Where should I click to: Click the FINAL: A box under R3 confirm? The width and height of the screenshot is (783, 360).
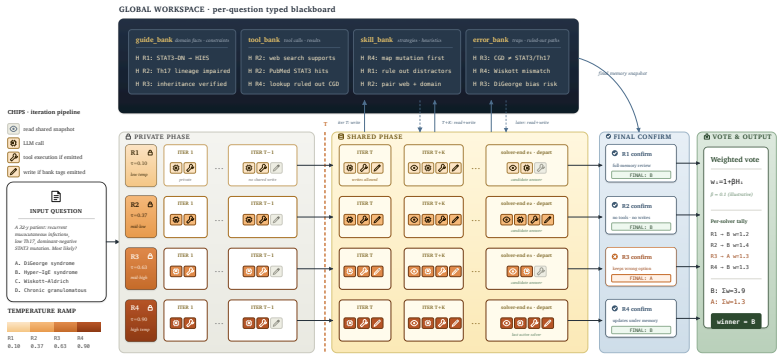(641, 279)
